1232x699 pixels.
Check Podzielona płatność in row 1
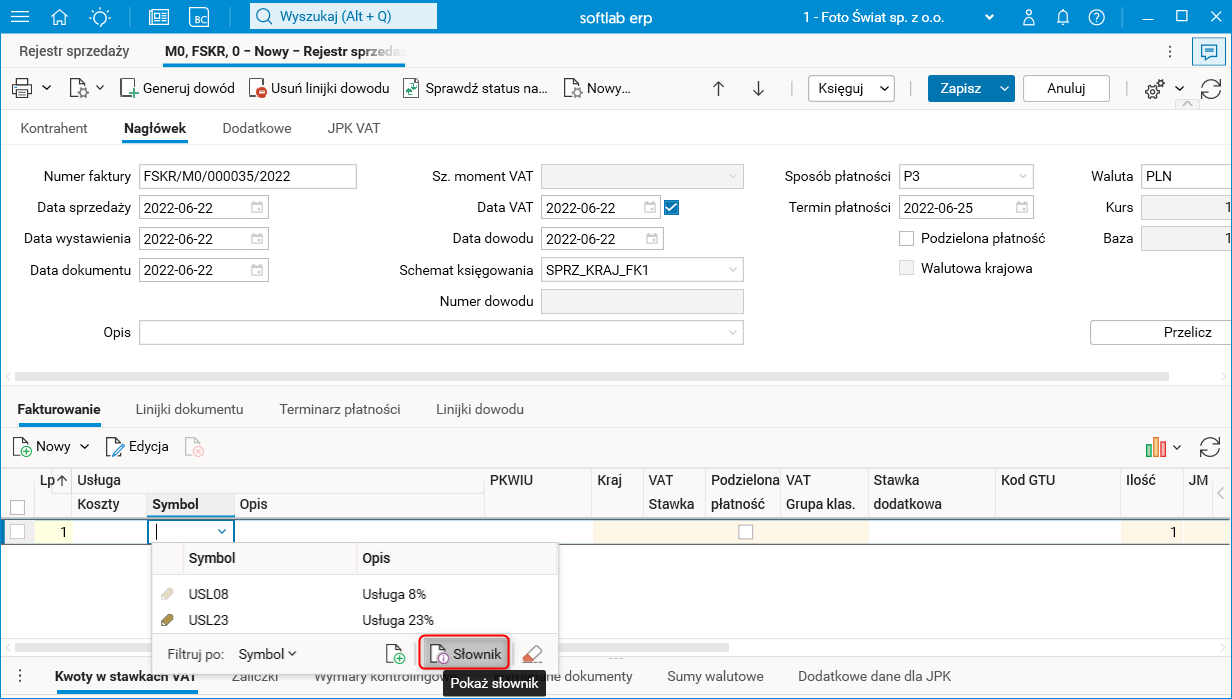745,532
